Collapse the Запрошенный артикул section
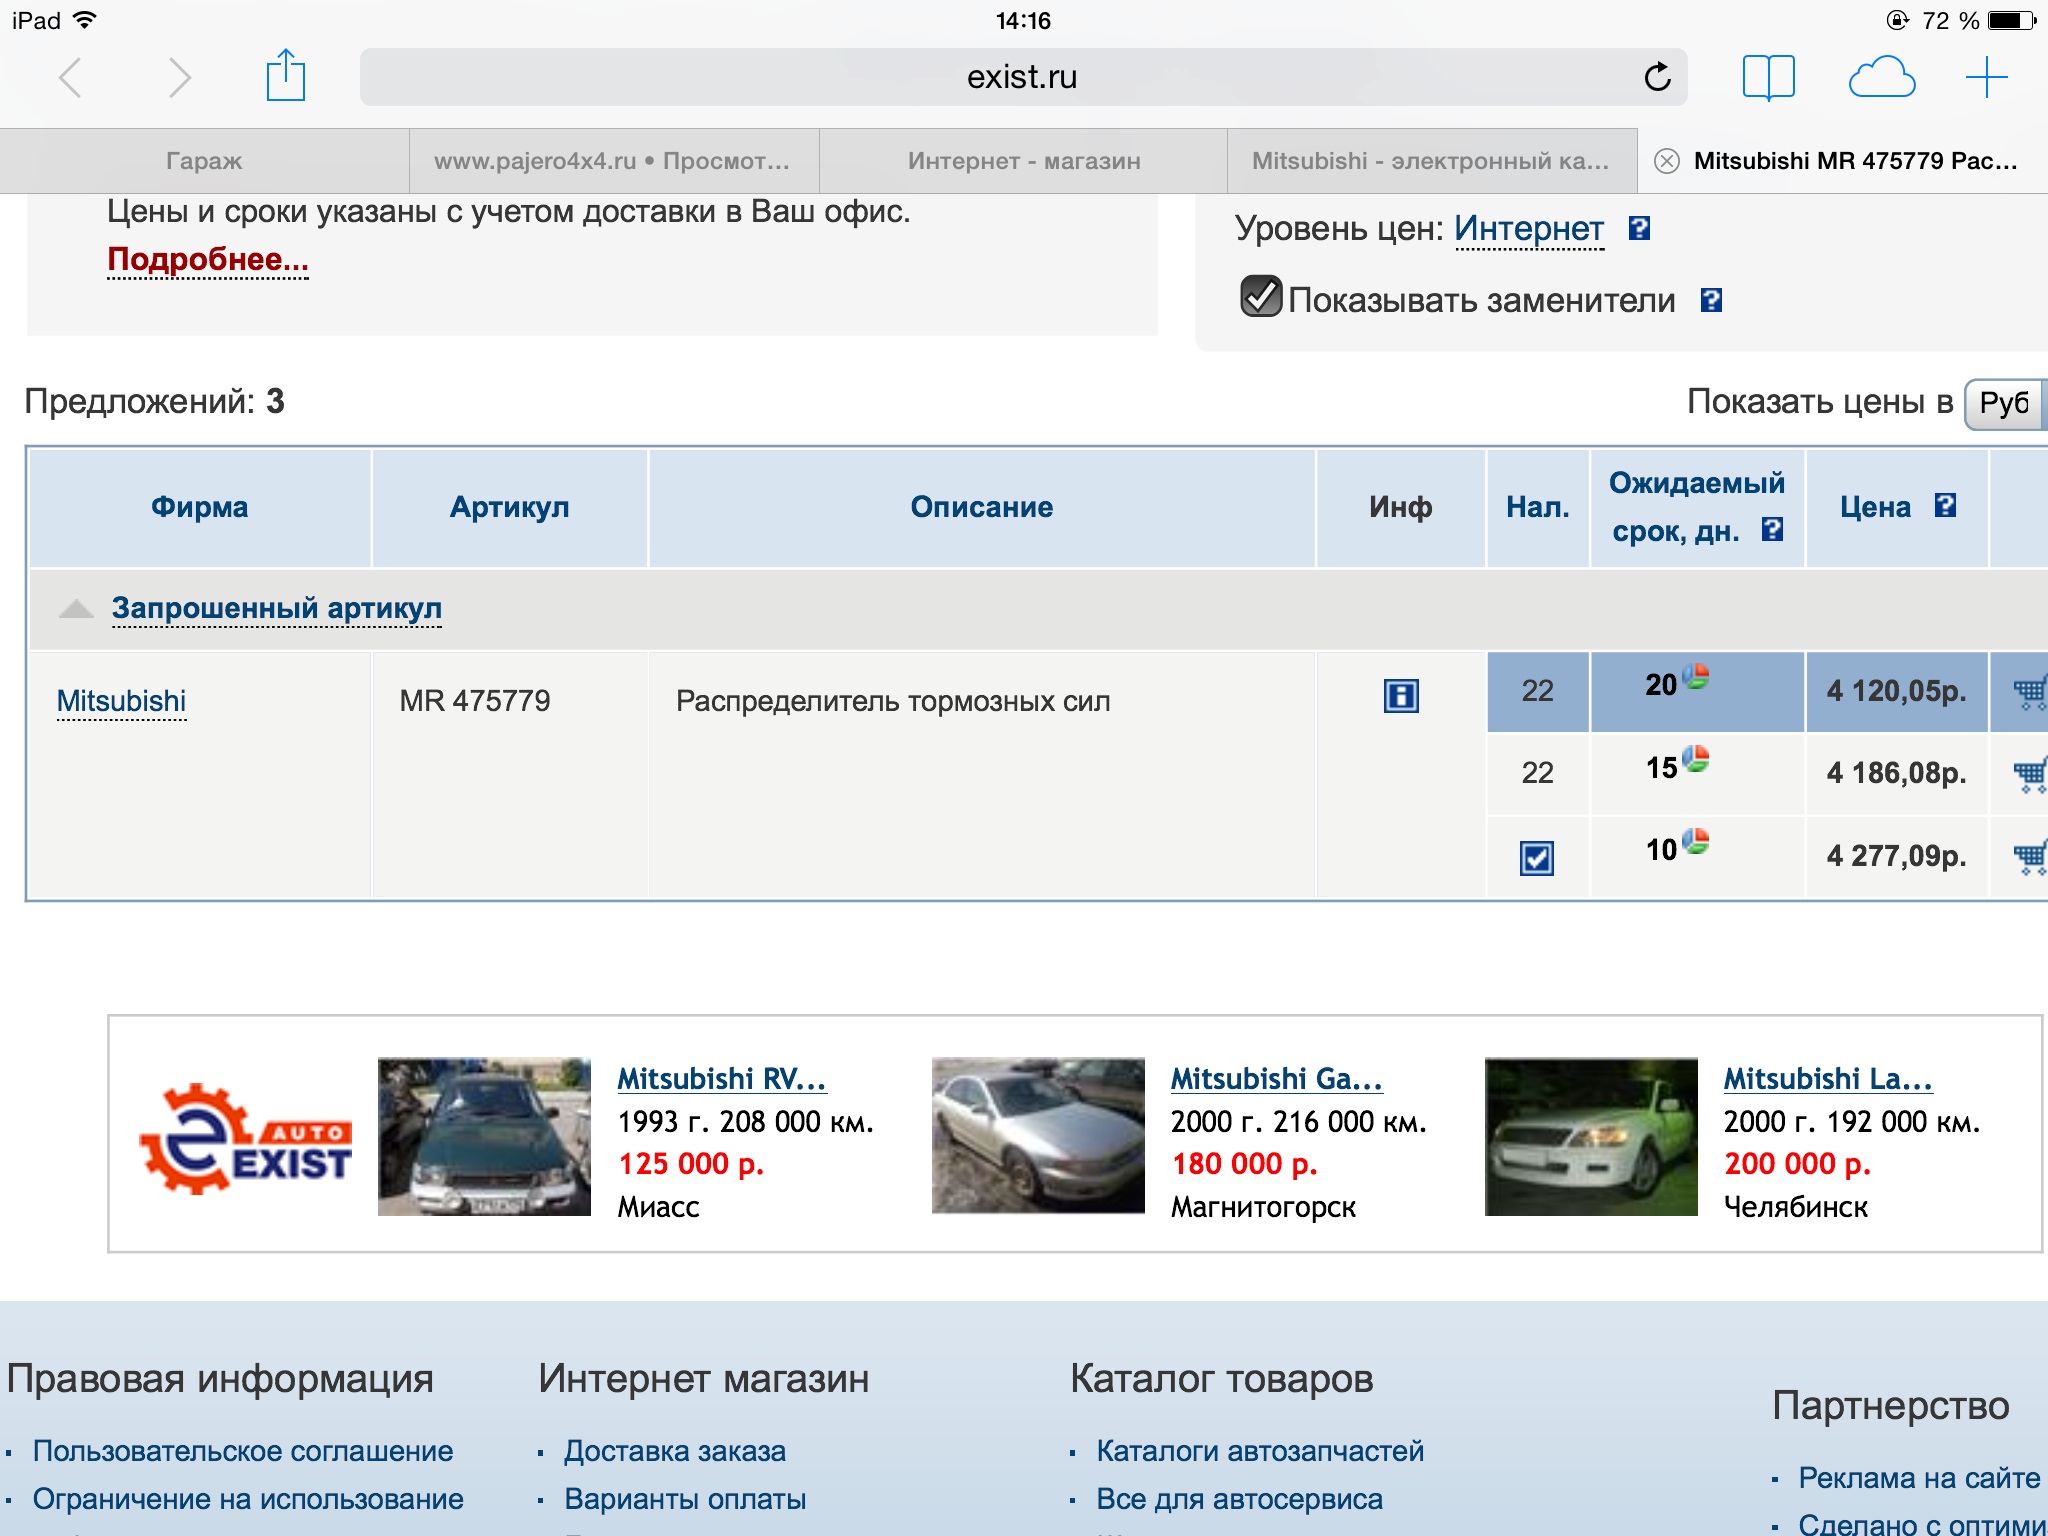 276,608
